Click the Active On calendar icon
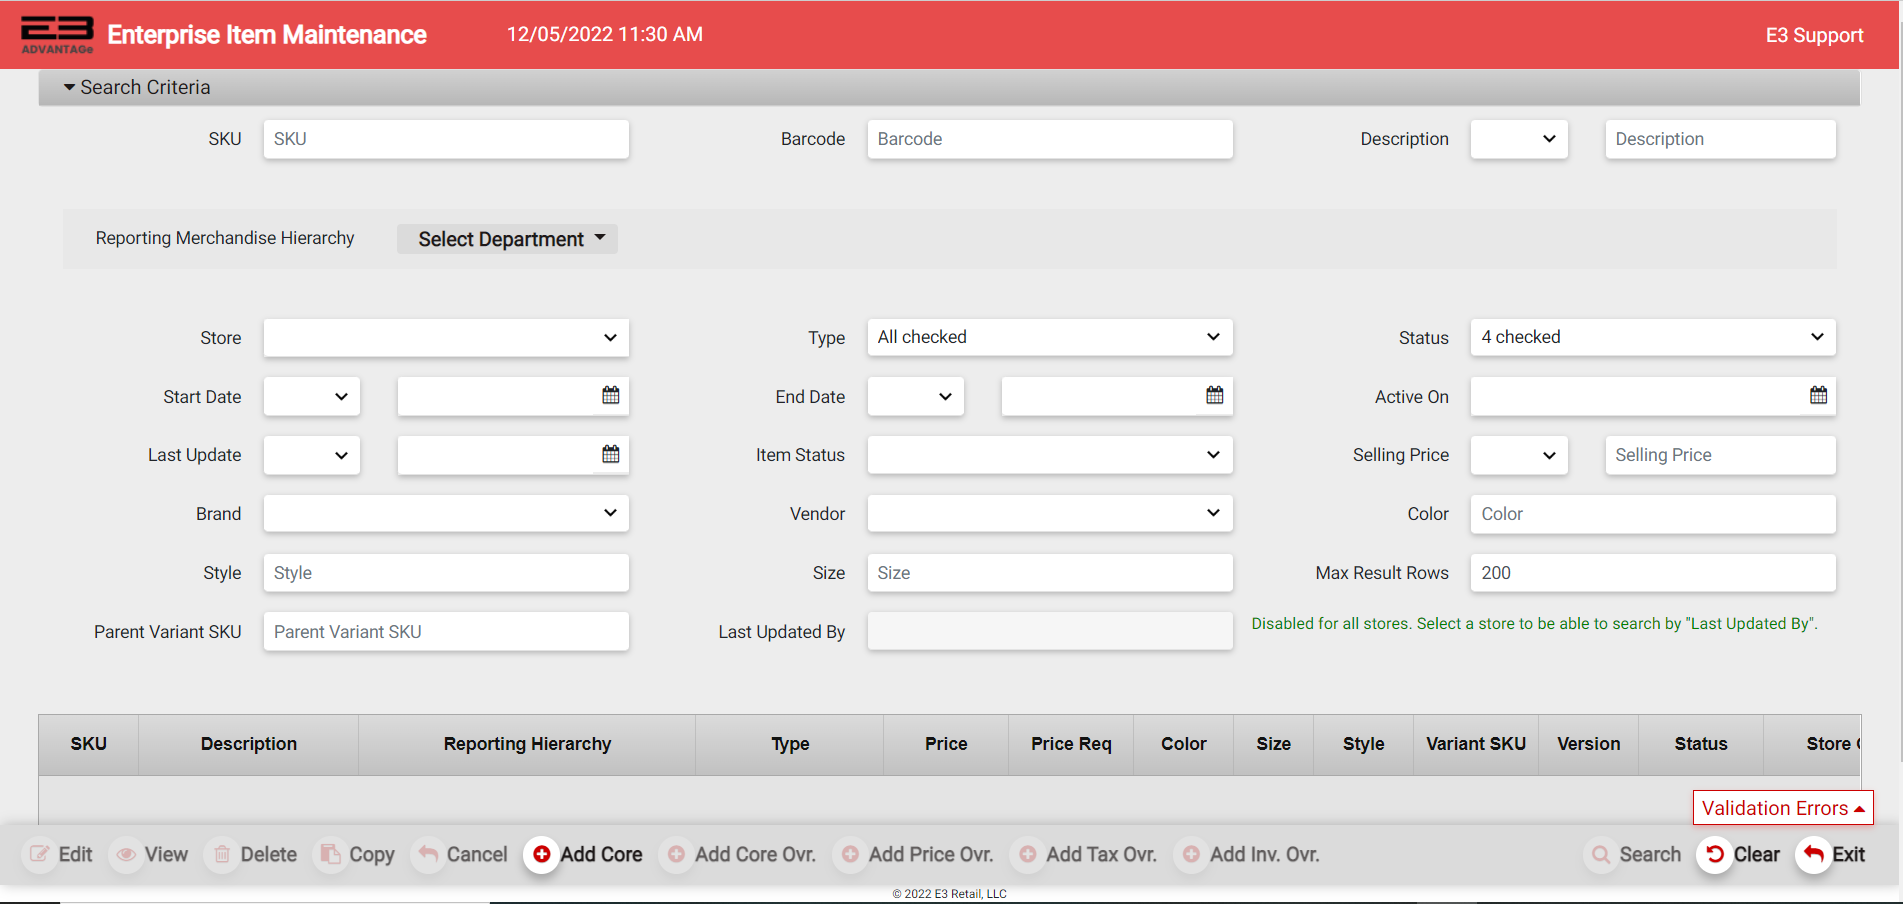Screen dimensions: 1903x904 tap(1818, 396)
